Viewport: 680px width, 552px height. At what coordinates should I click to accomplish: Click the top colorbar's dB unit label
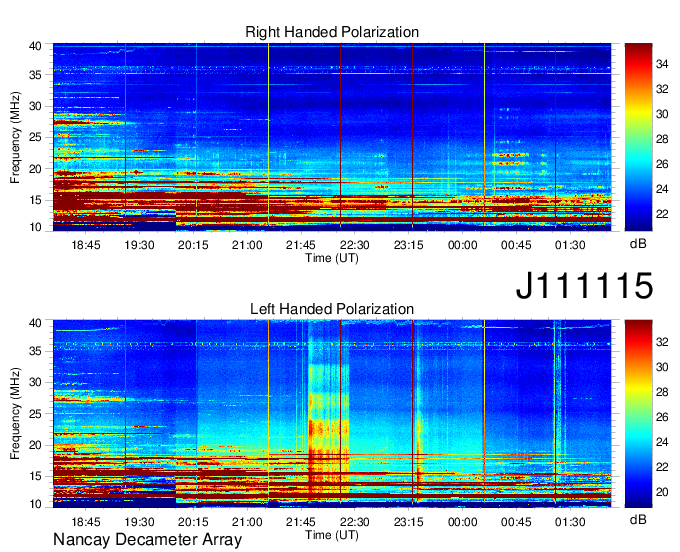pyautogui.click(x=638, y=244)
